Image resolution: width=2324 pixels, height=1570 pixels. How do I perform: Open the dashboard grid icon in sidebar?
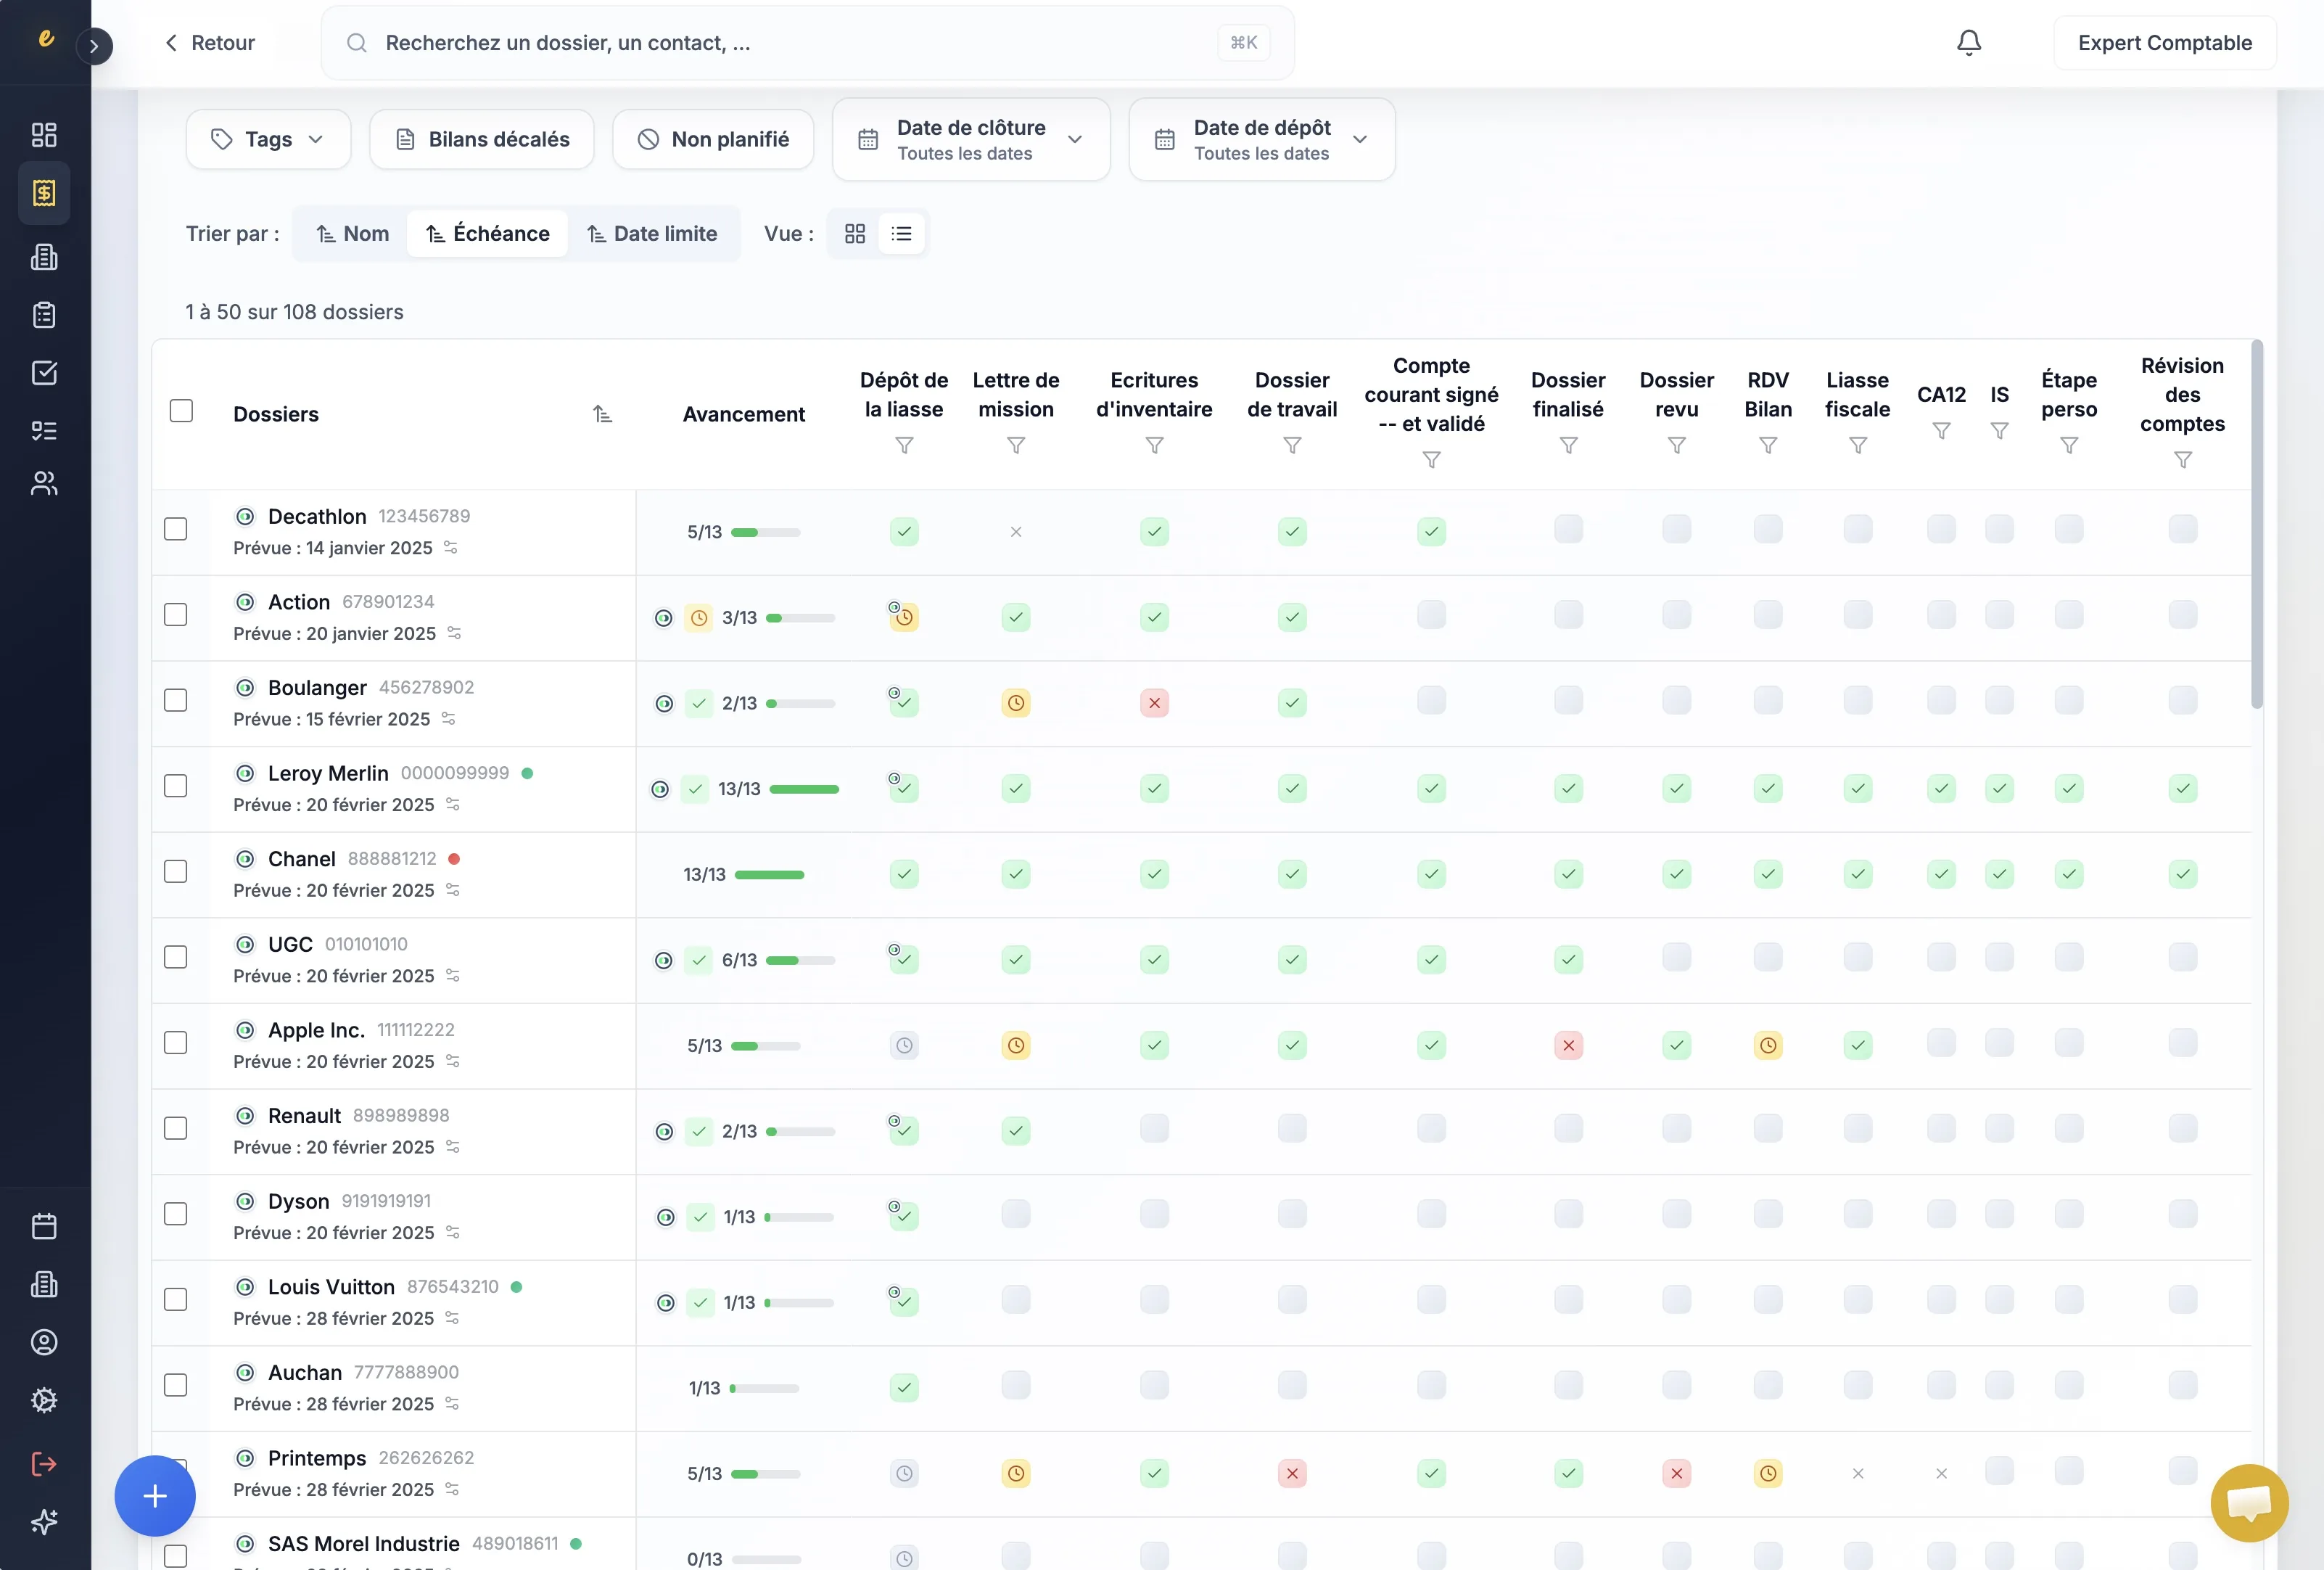click(44, 135)
